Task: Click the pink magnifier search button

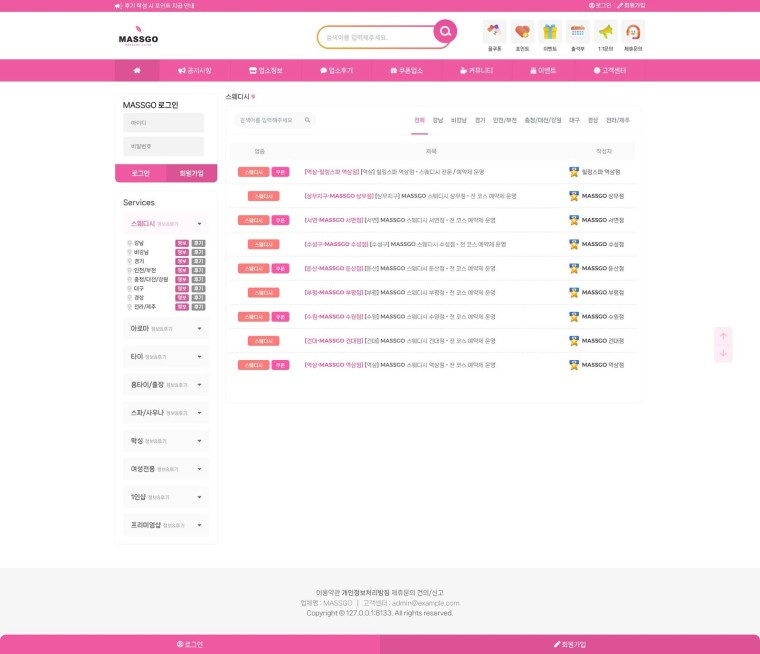Action: 445,32
